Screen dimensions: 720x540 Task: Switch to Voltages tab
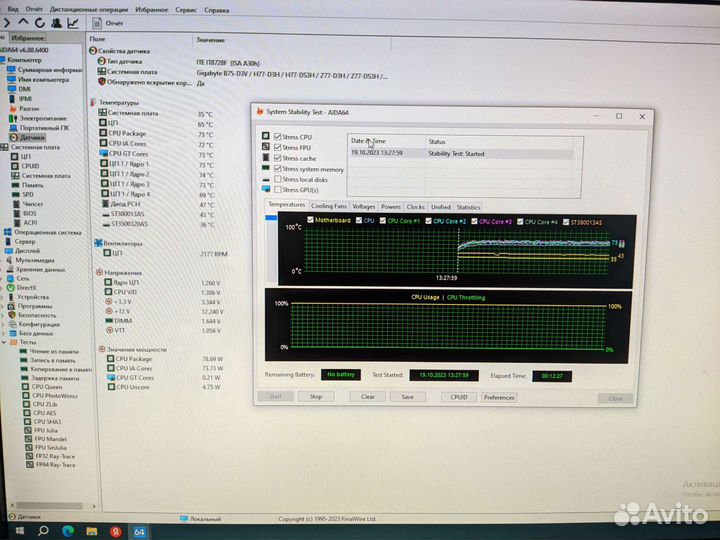point(364,207)
